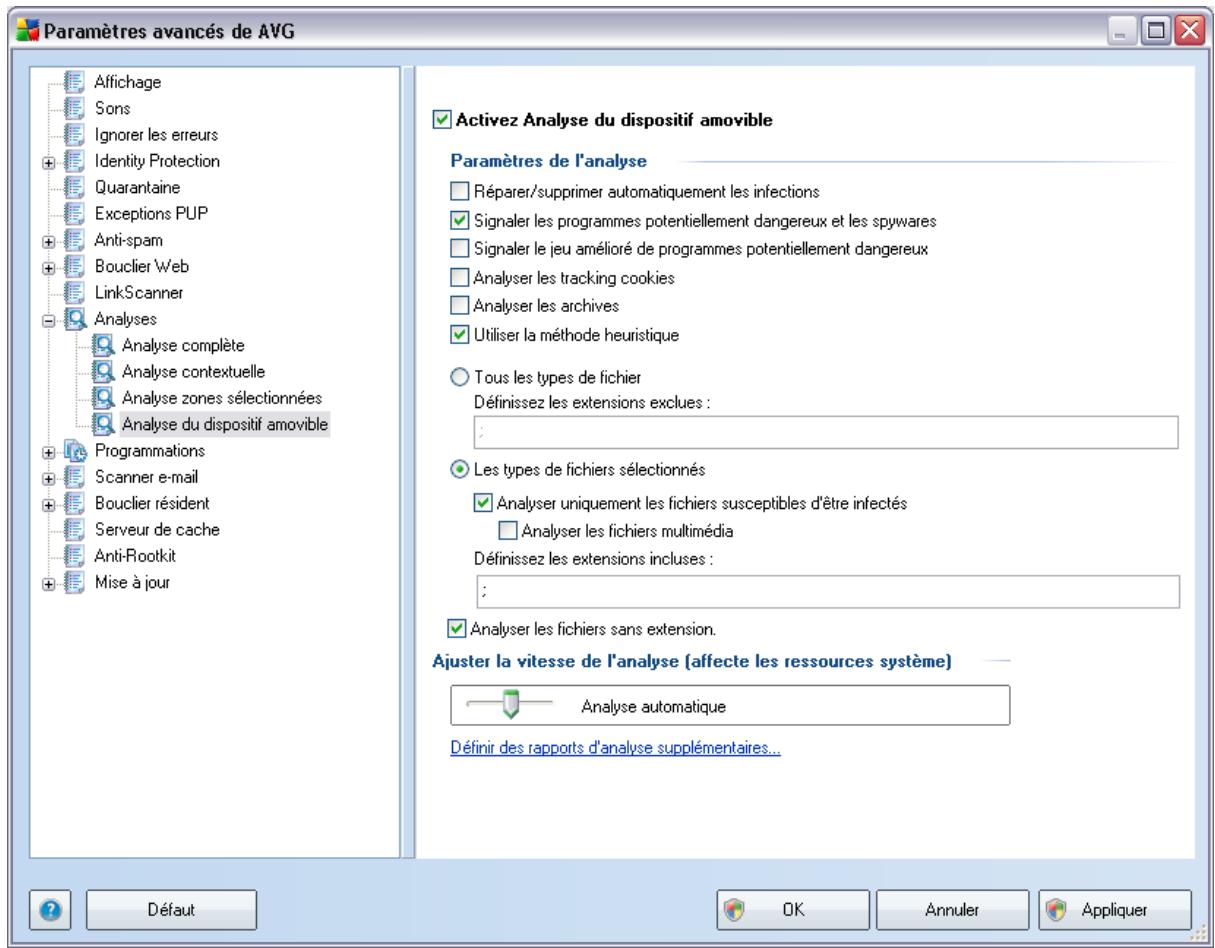Click the Défaut button
The height and width of the screenshot is (948, 1215).
pyautogui.click(x=171, y=908)
